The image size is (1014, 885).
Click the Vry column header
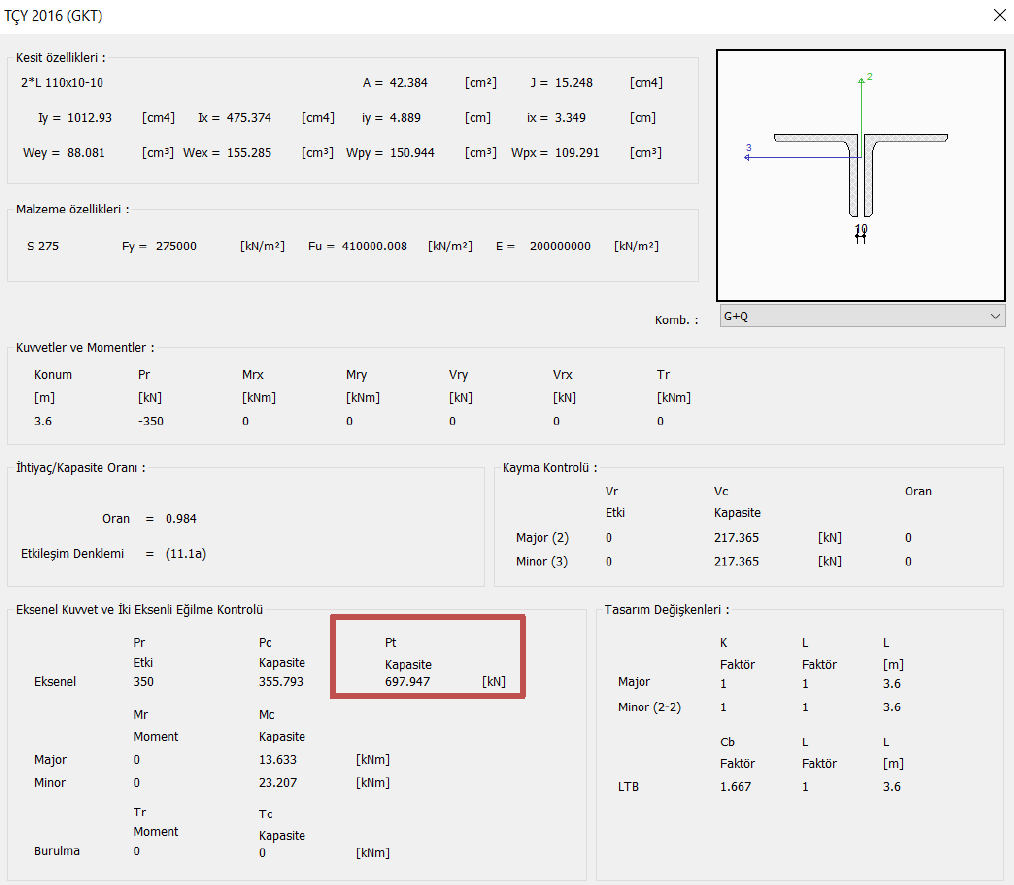pos(458,374)
